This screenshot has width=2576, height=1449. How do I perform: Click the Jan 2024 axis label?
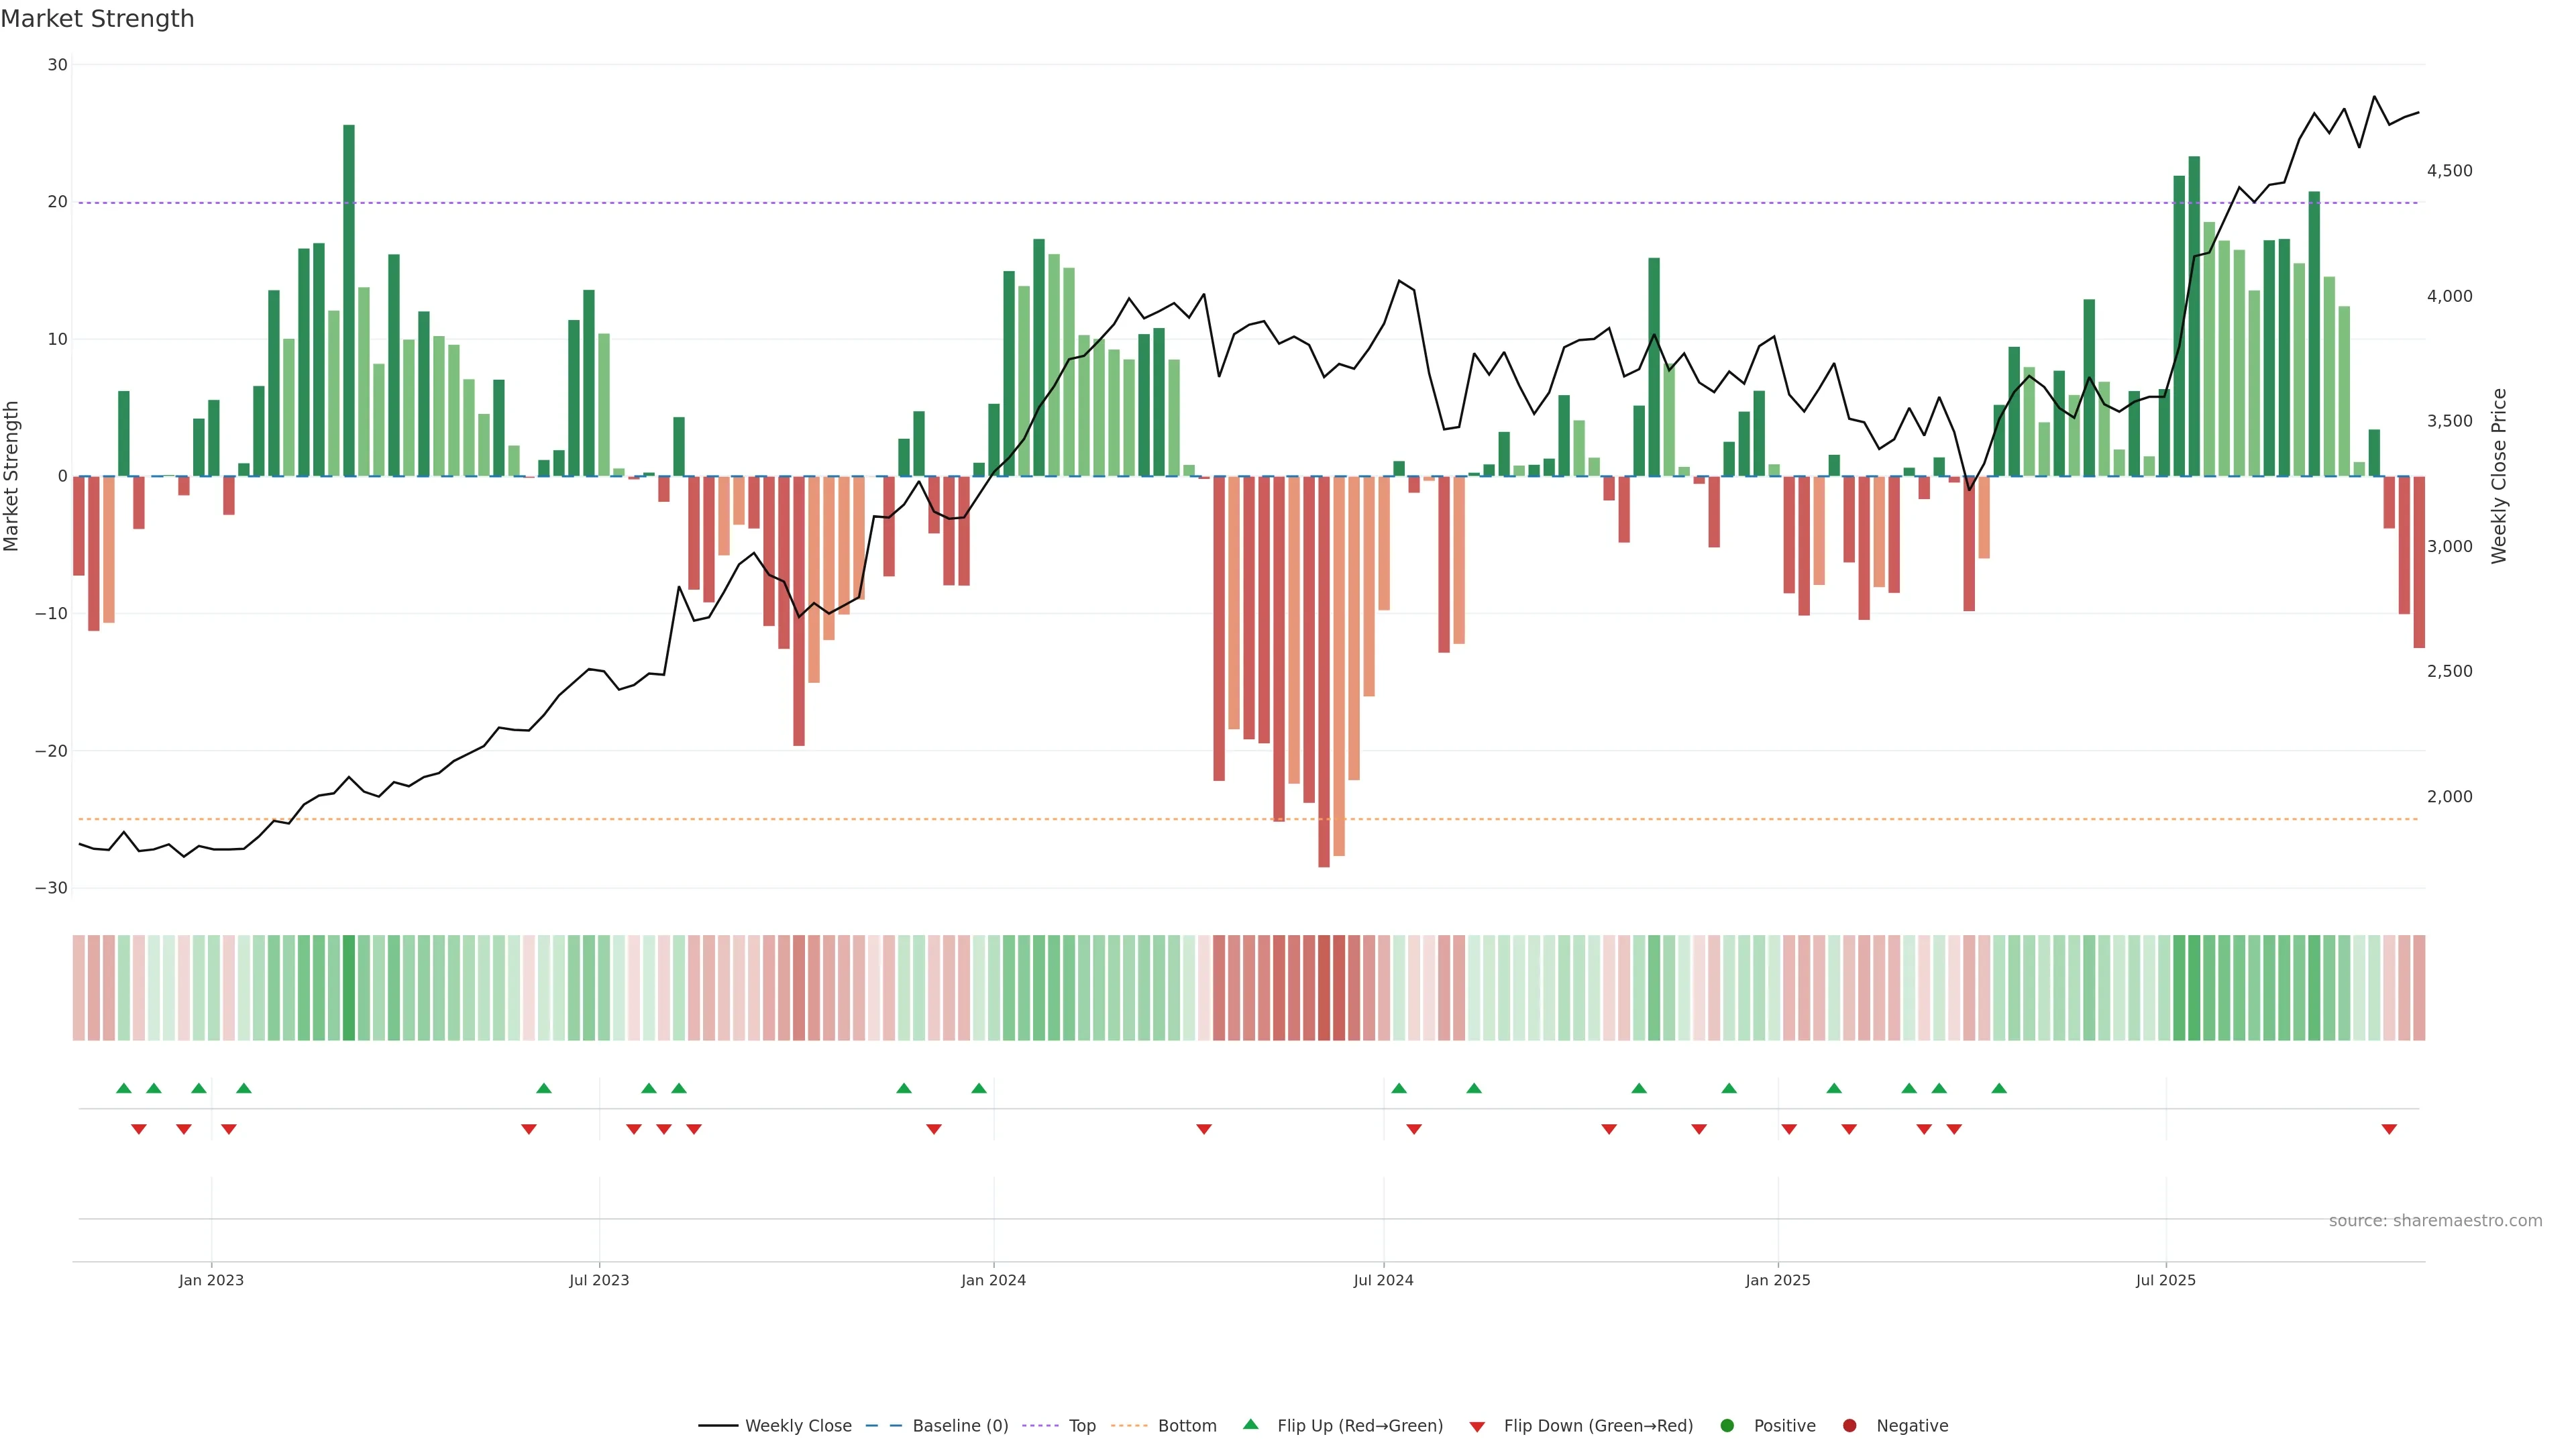tap(993, 1280)
